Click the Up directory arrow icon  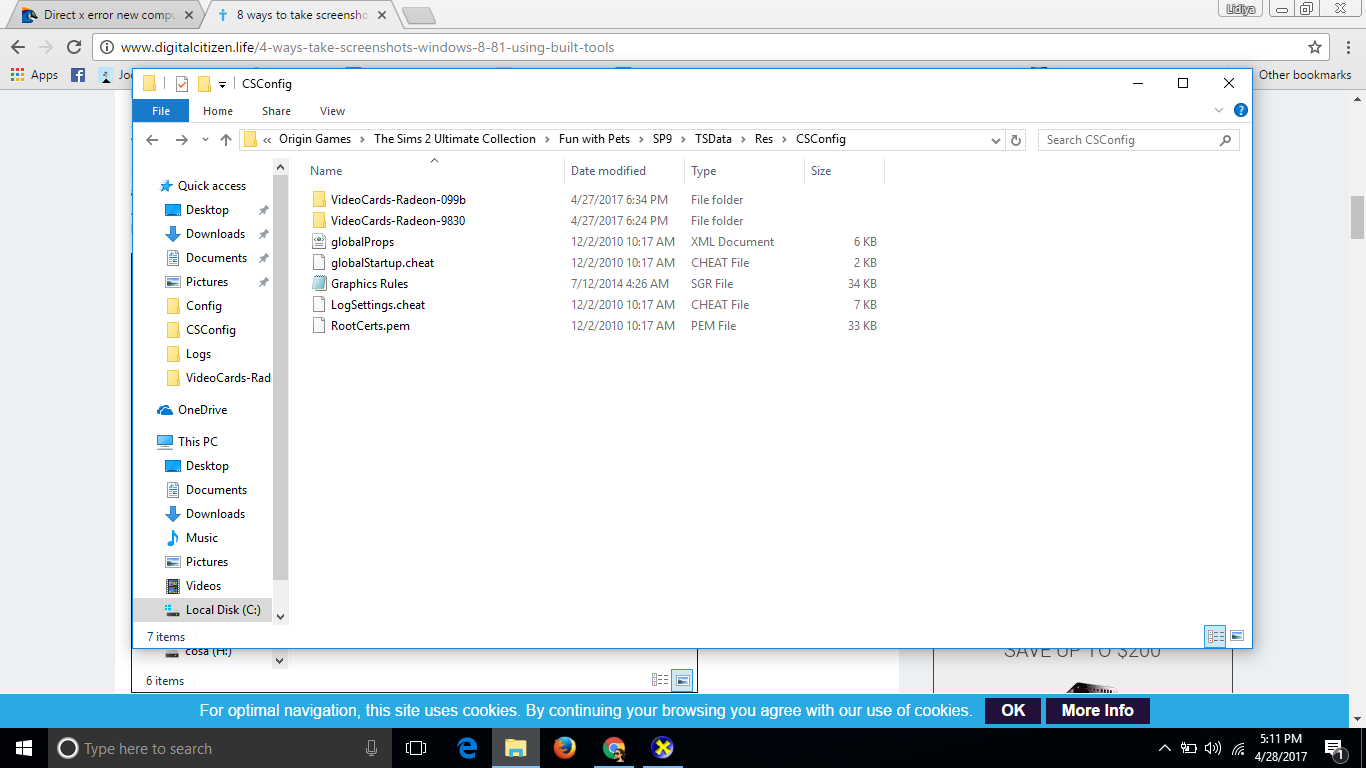[x=226, y=140]
